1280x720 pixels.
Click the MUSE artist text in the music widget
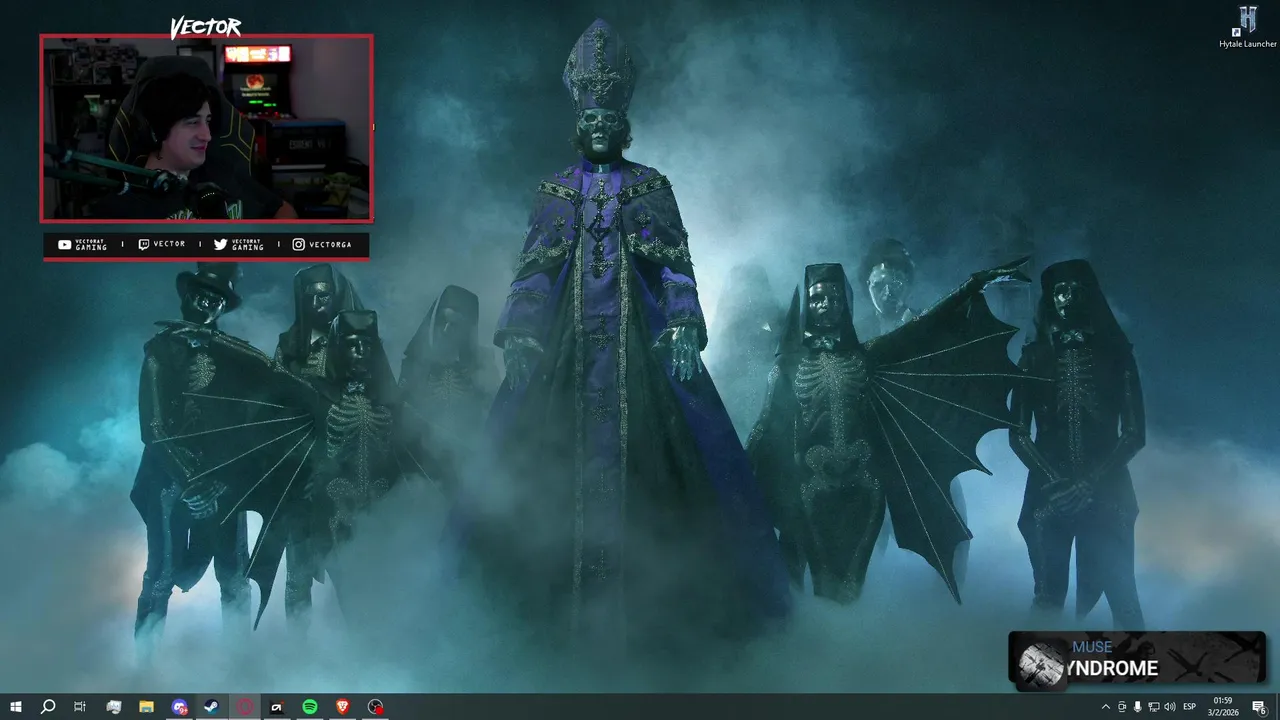point(1092,647)
